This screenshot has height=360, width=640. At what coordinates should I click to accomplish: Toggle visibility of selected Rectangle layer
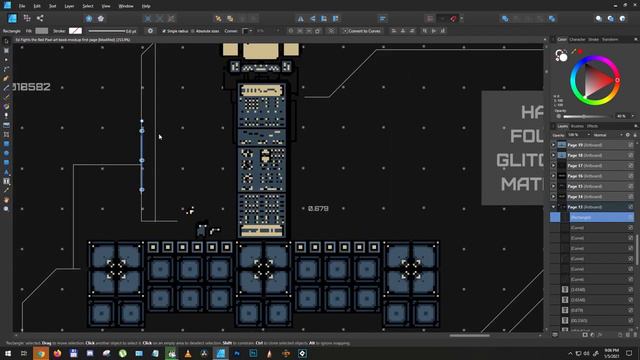tap(631, 218)
